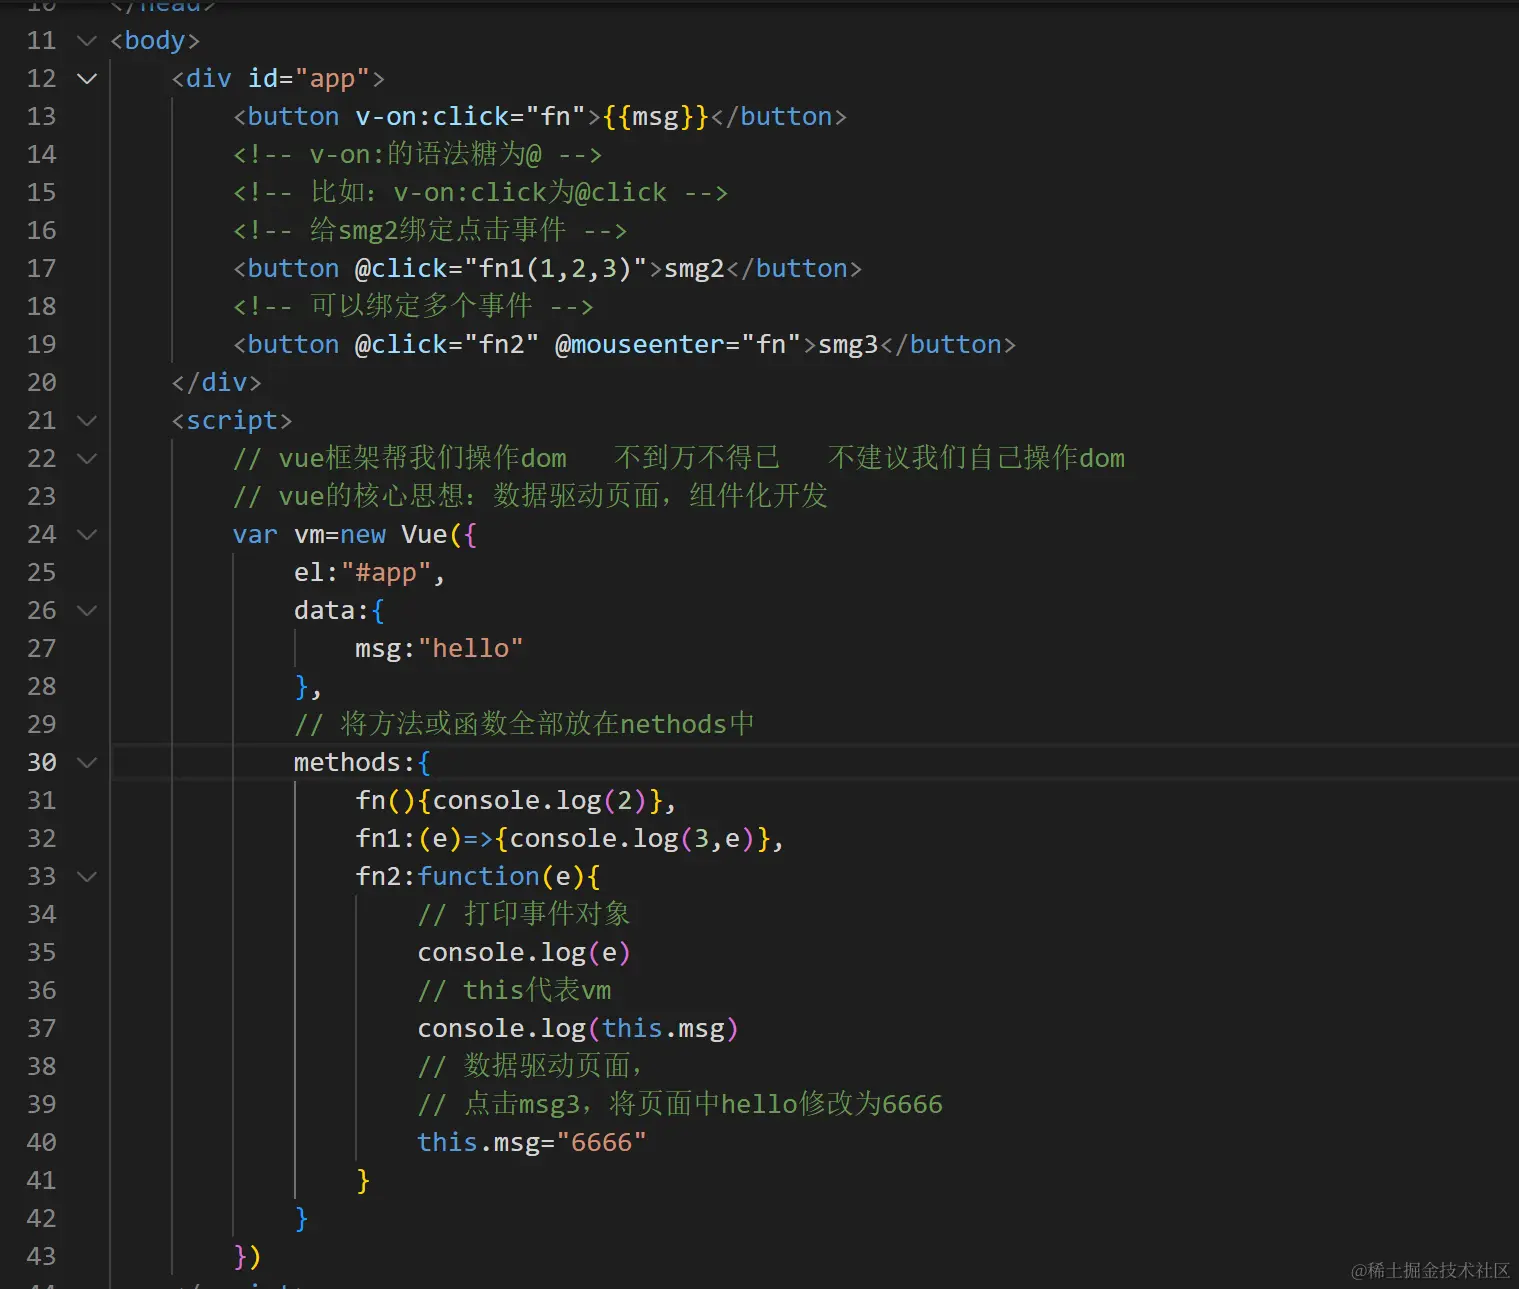Click the comment '给smg2绑定点击事件'
Screen dimensions: 1519x1289
pos(430,231)
